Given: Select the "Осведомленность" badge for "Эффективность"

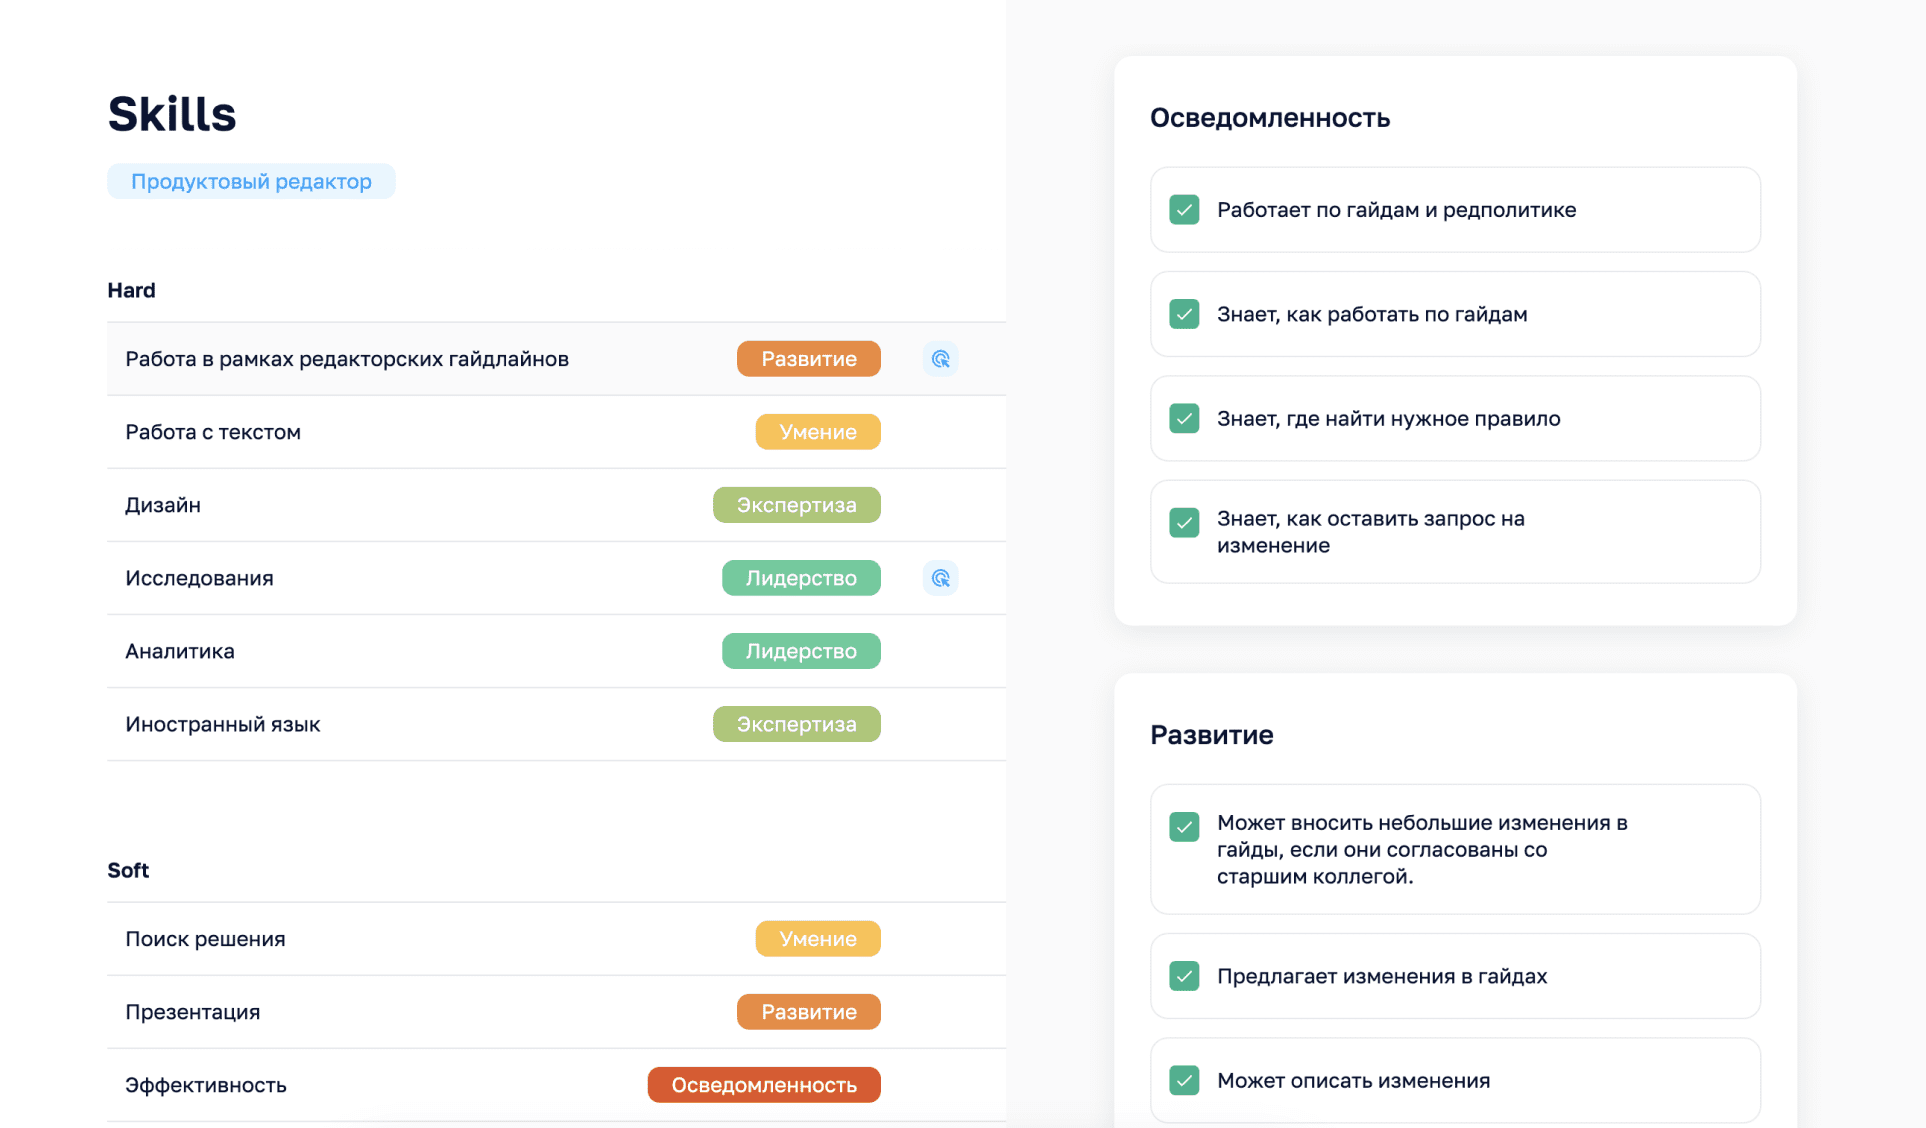Looking at the screenshot, I should pyautogui.click(x=763, y=1084).
